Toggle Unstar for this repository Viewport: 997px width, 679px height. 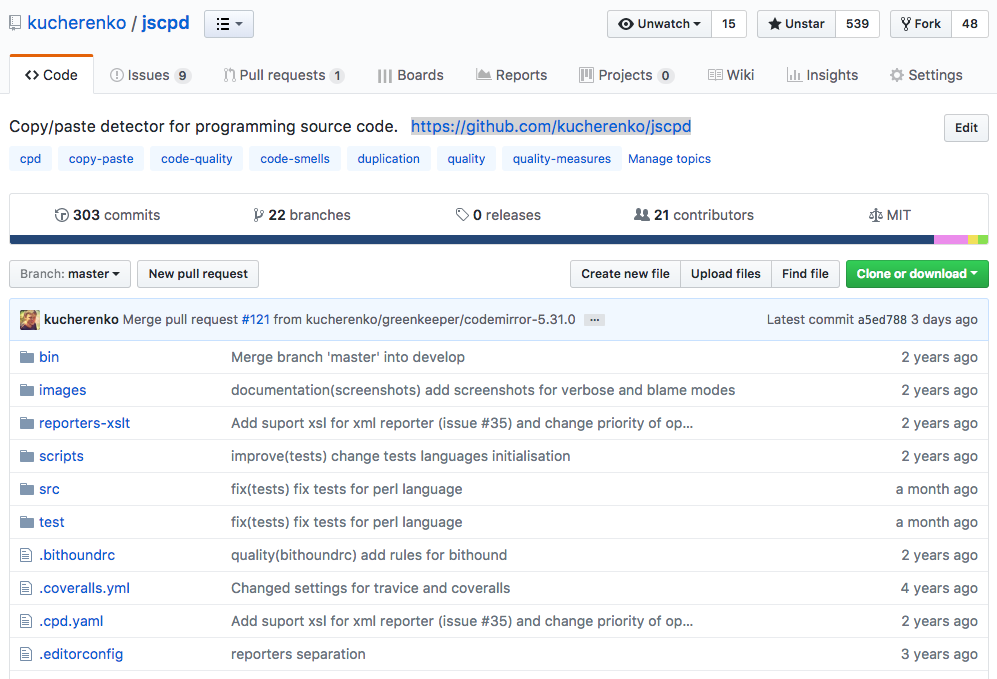(796, 24)
